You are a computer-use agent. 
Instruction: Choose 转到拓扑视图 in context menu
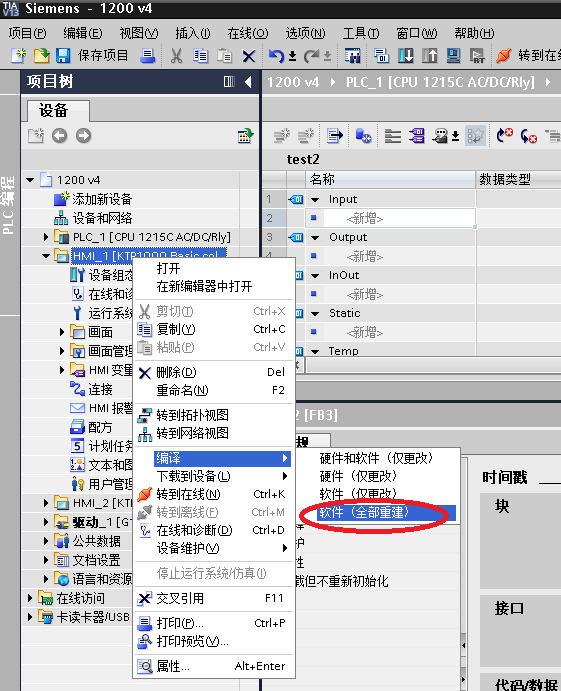pos(212,415)
